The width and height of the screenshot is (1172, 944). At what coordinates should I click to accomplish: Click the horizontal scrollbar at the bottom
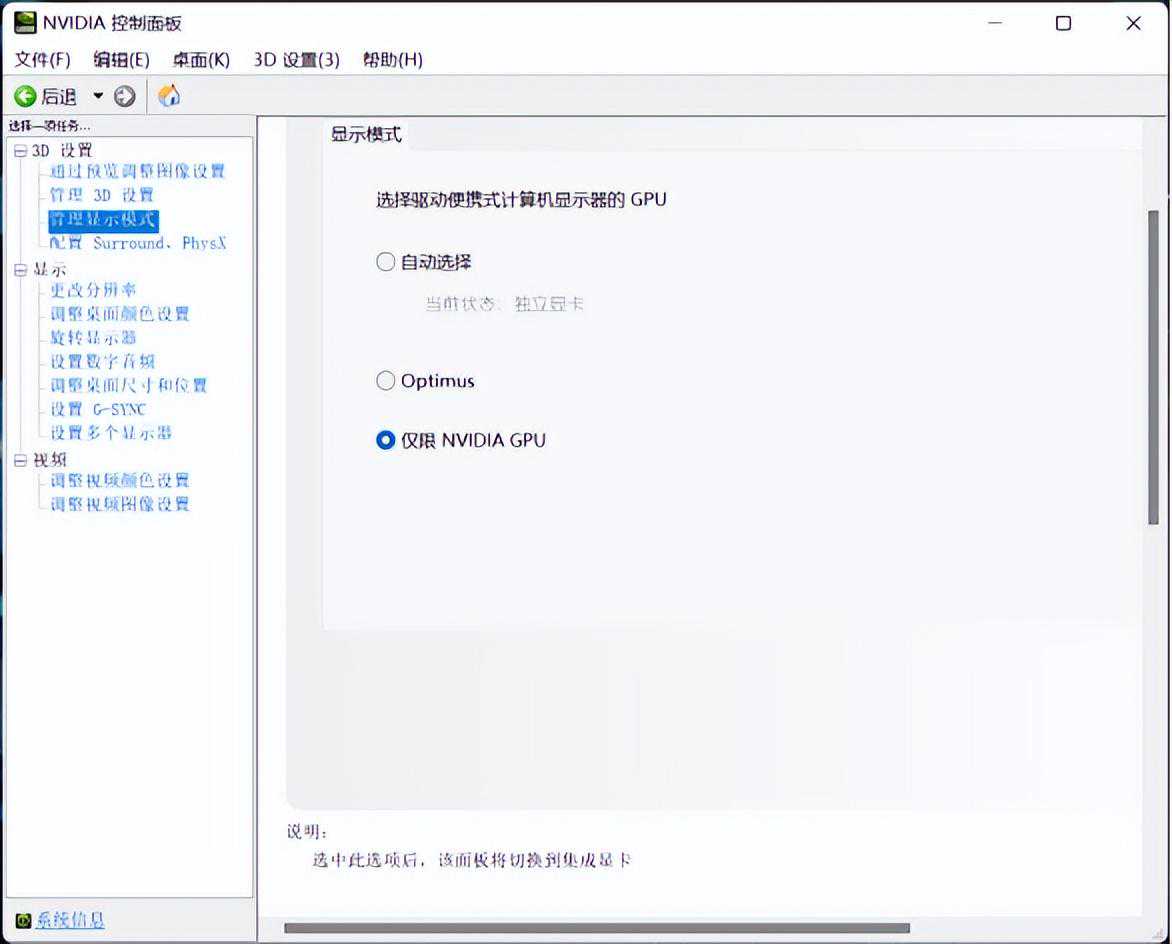click(x=597, y=928)
